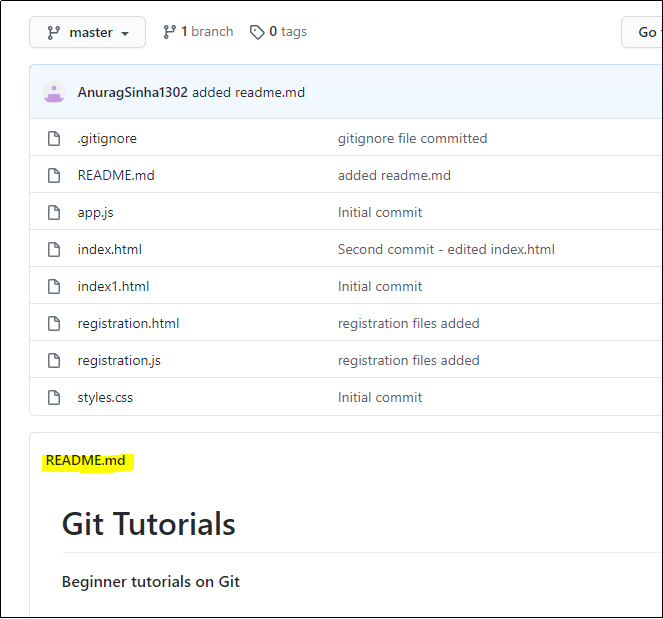Click file icon beside app.js

(55, 213)
